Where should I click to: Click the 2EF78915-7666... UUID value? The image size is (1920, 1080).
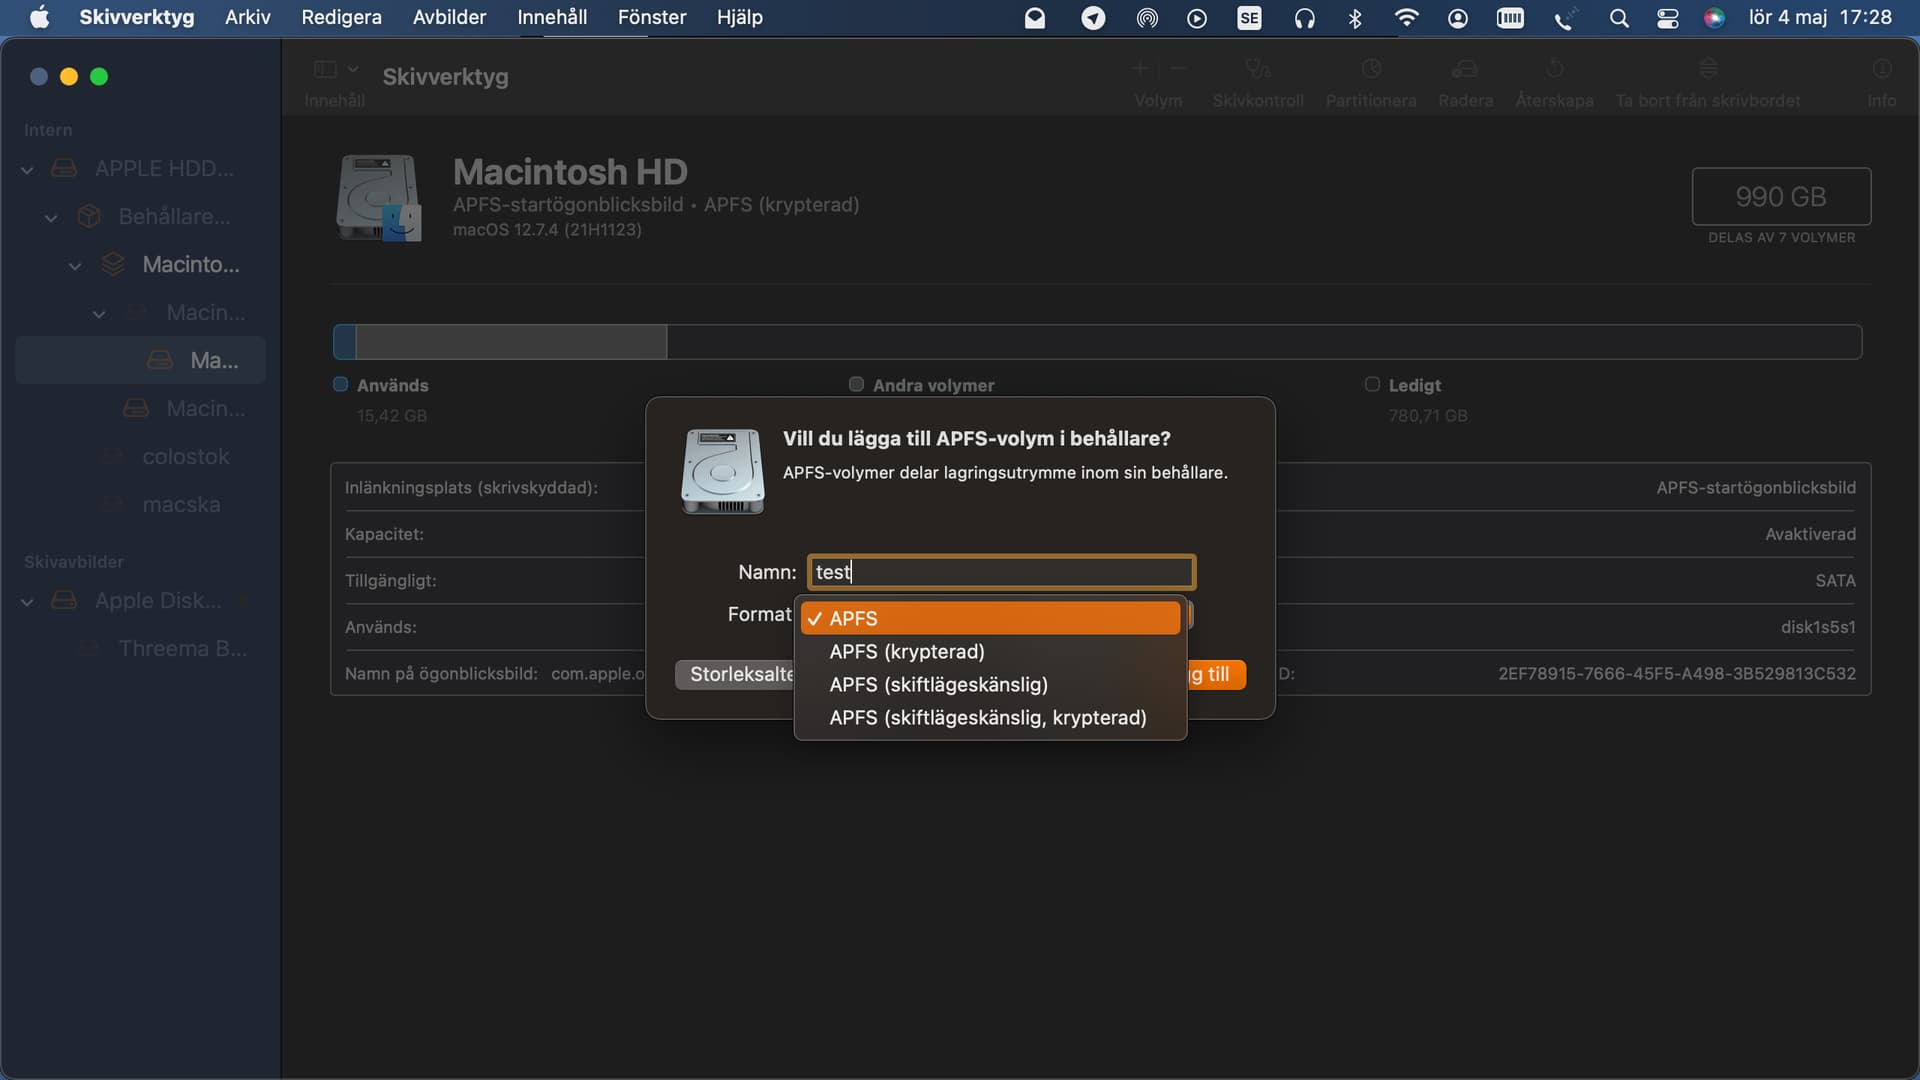[1677, 674]
